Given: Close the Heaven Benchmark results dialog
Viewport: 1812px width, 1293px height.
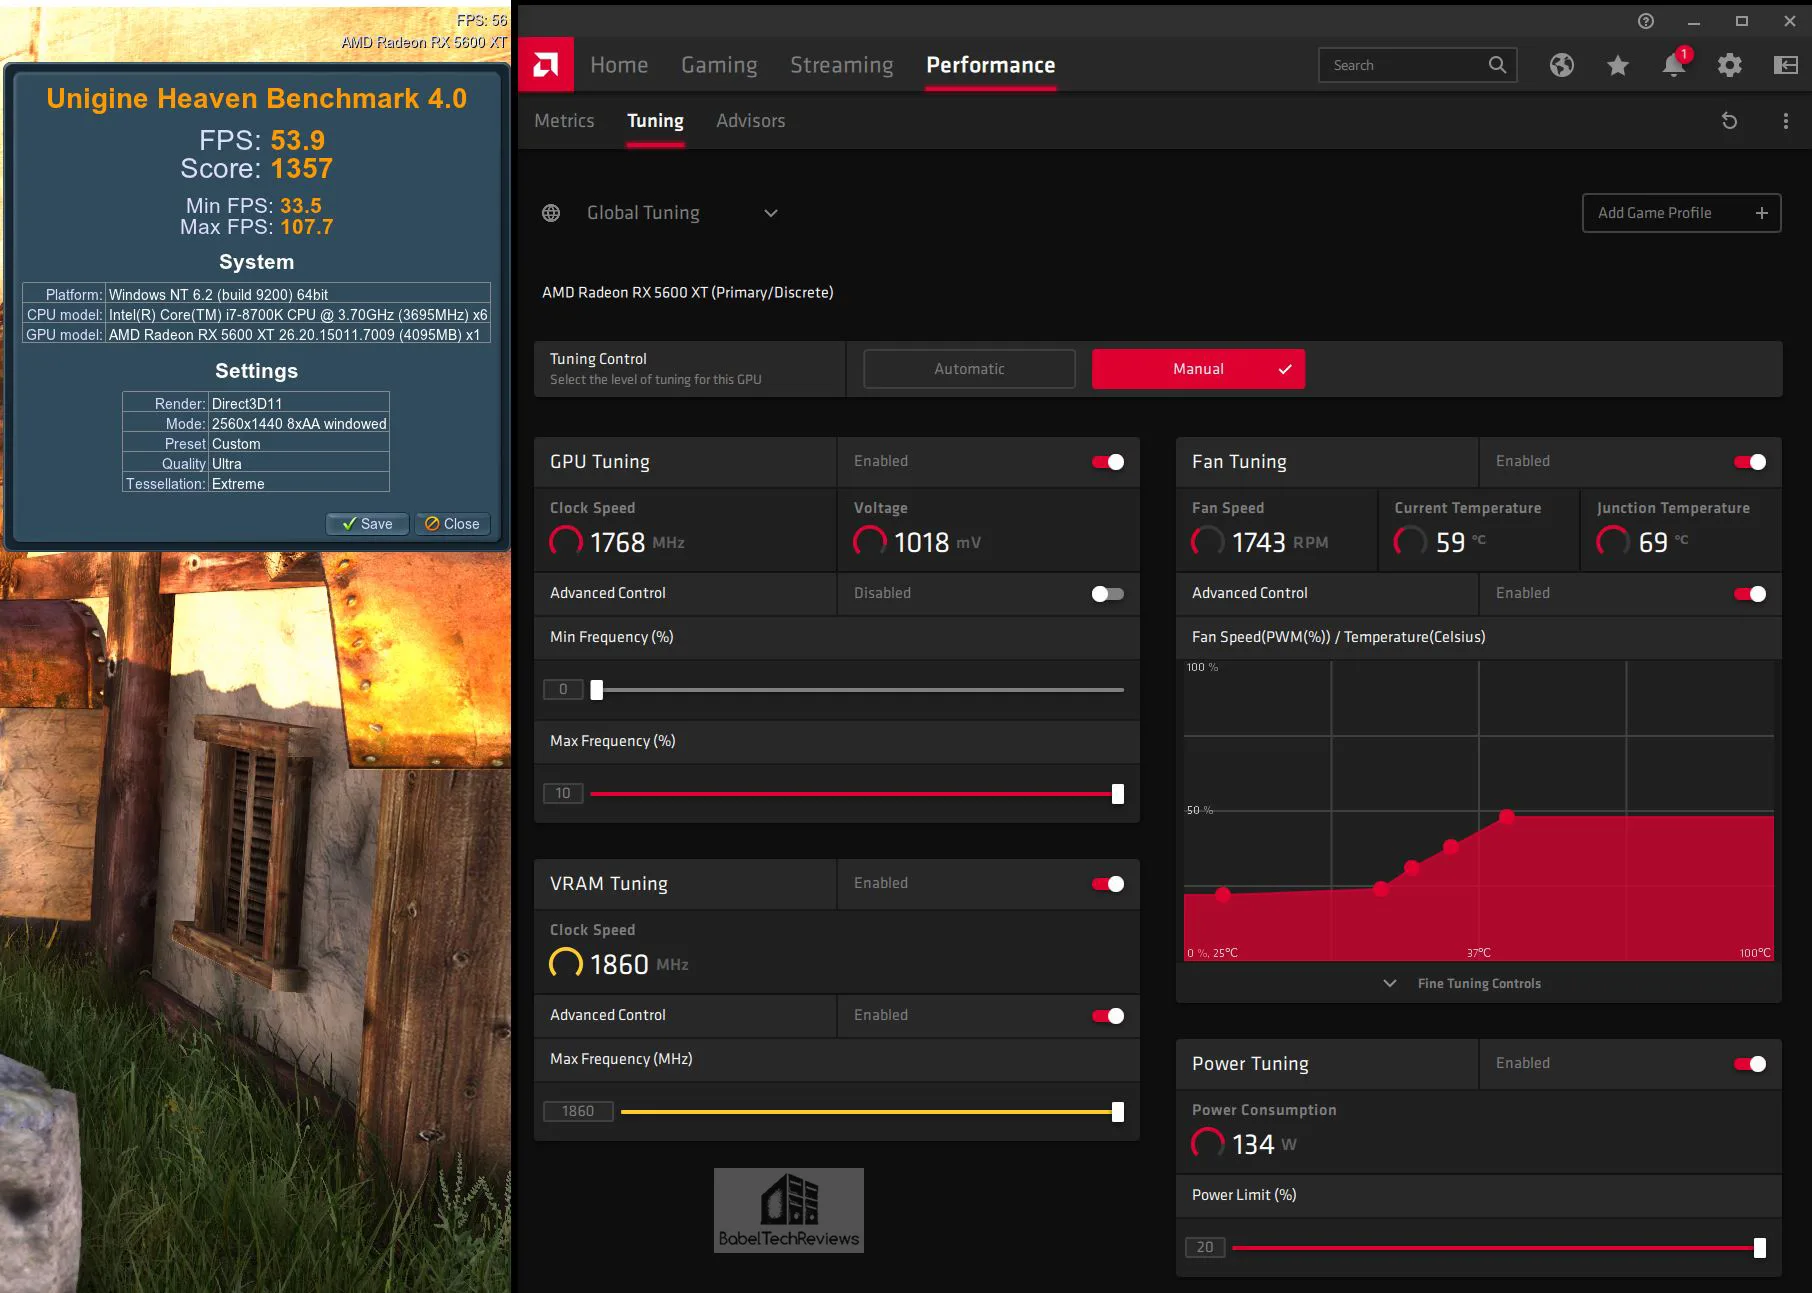Looking at the screenshot, I should [x=452, y=524].
